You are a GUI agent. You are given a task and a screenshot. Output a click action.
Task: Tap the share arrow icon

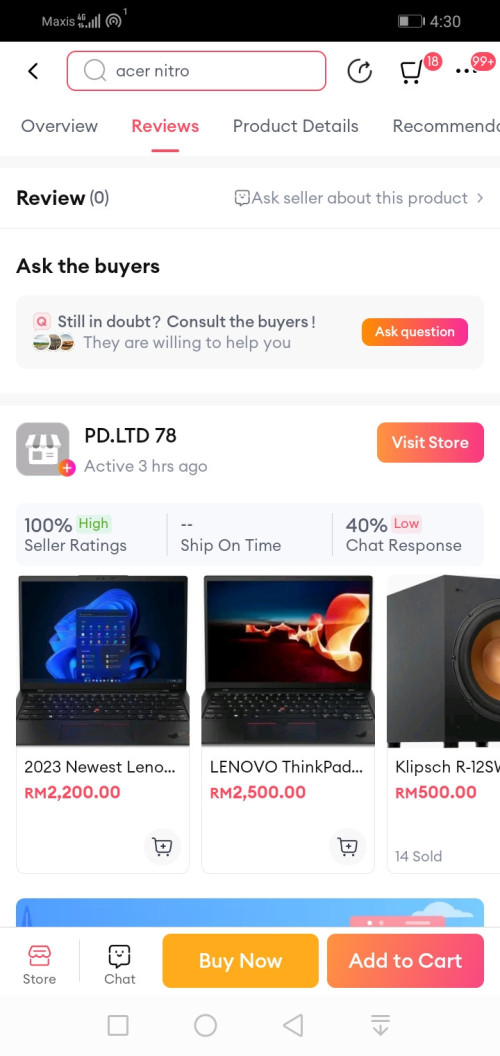pos(359,71)
